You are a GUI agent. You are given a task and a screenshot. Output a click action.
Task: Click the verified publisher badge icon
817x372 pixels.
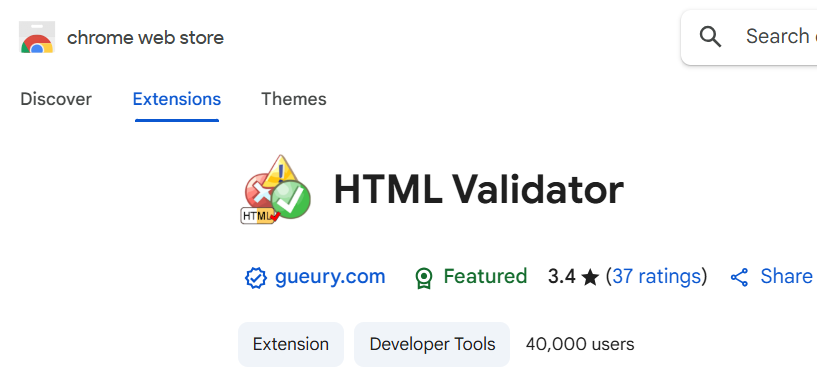tap(256, 278)
